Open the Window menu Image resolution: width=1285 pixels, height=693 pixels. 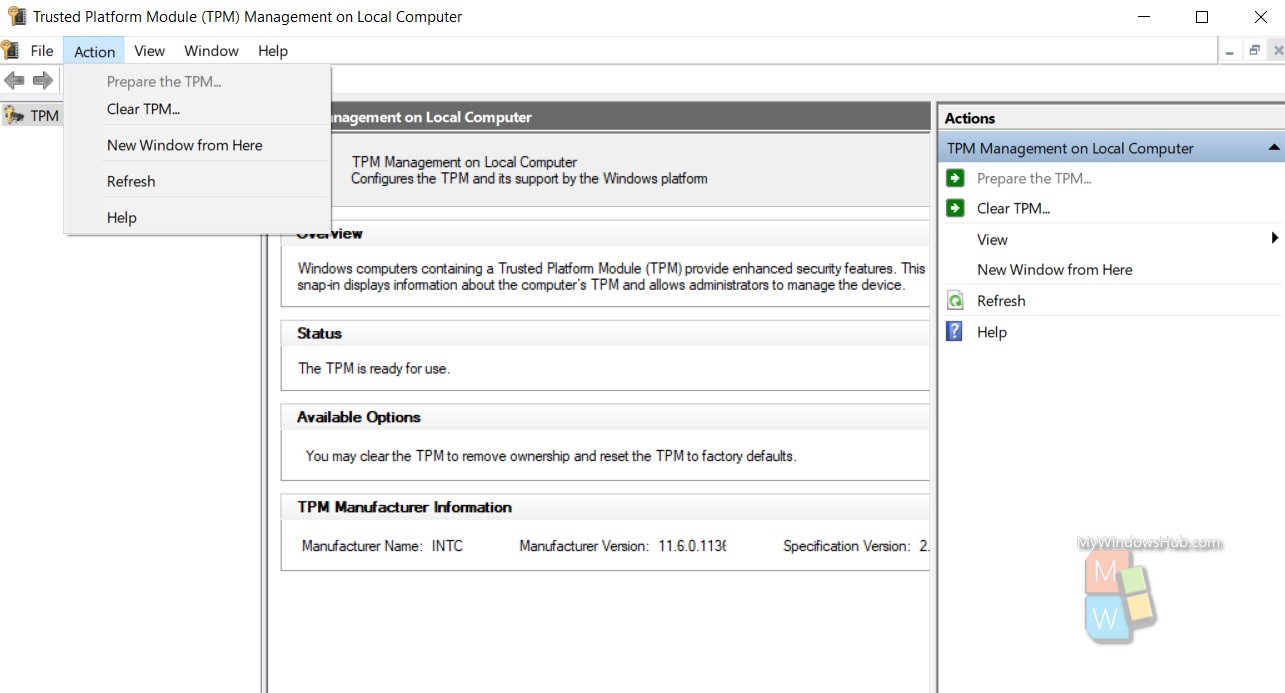211,51
